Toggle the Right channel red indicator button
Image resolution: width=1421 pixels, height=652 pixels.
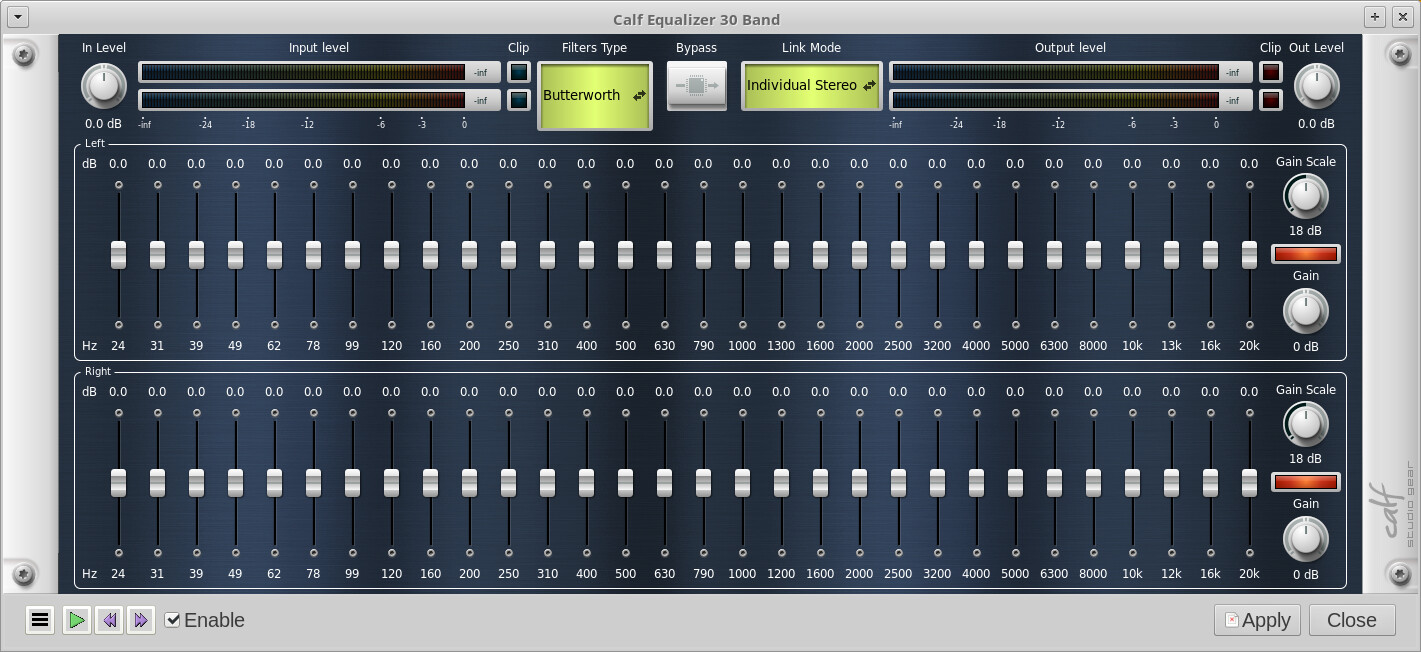coord(1305,482)
